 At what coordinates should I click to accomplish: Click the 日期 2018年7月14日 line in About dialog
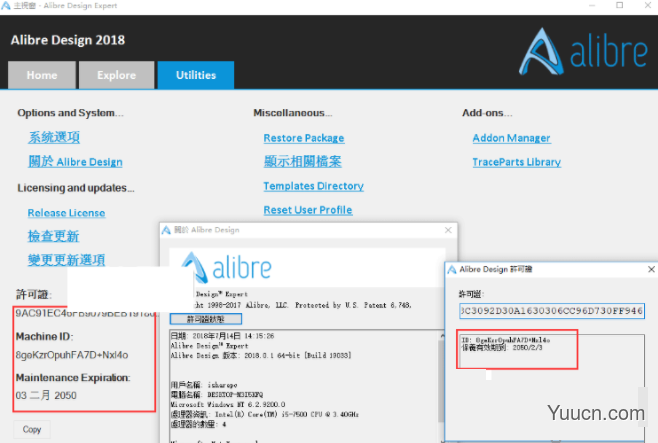pos(222,336)
